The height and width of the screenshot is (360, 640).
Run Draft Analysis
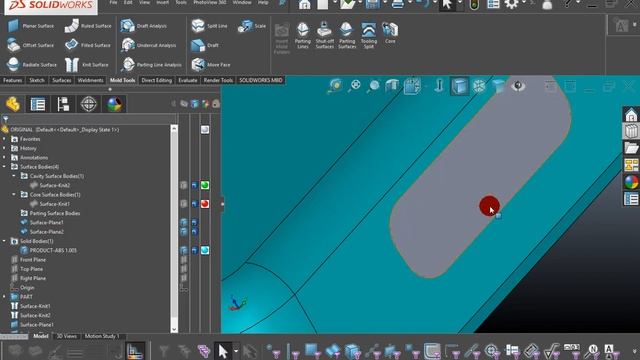143,26
